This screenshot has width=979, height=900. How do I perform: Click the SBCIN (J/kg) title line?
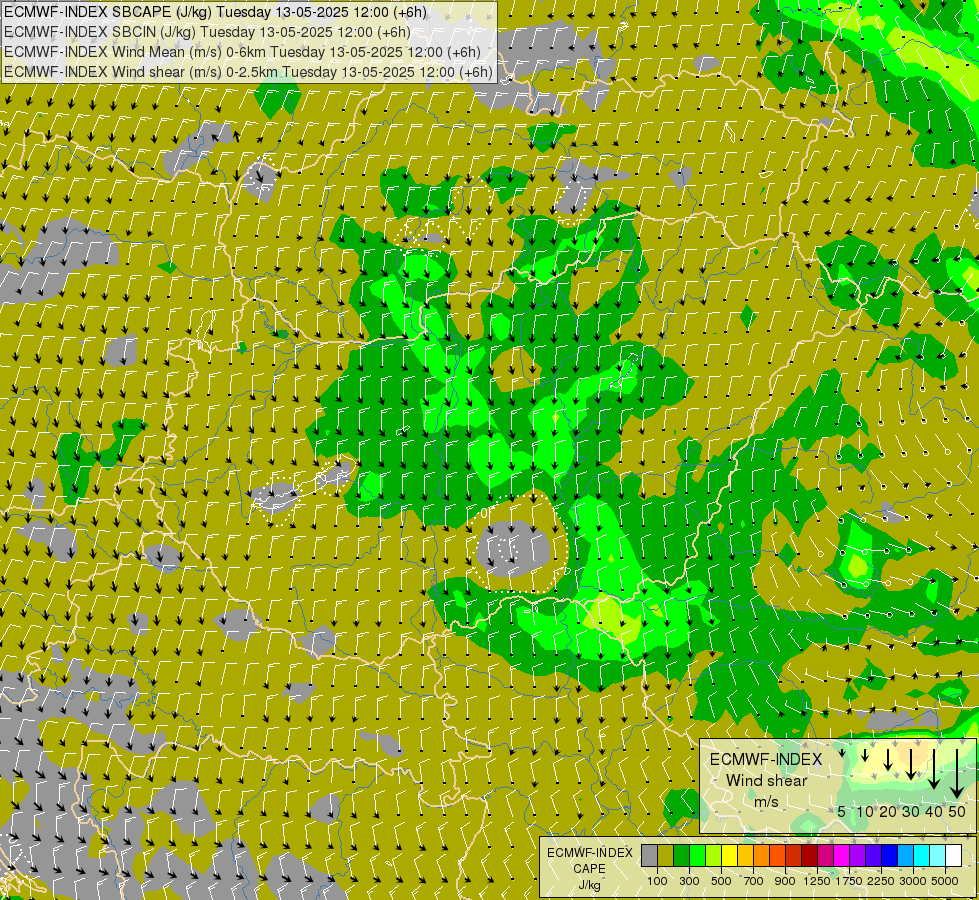click(x=207, y=32)
